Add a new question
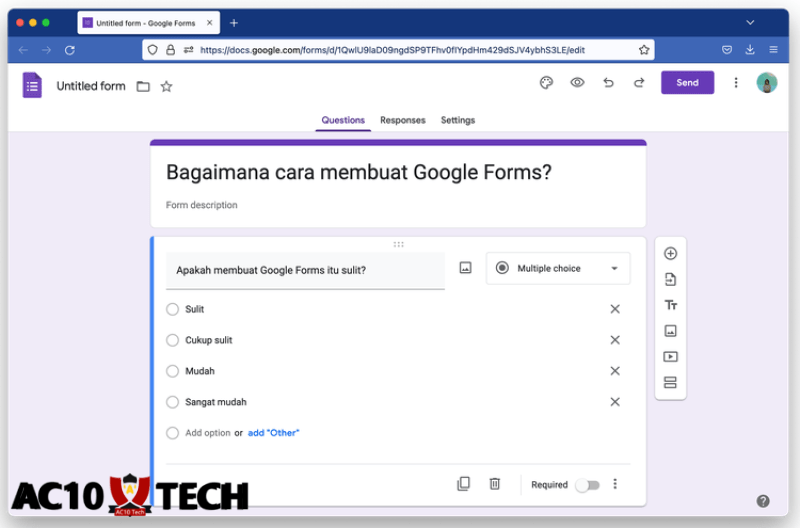The image size is (800, 528). [x=670, y=254]
